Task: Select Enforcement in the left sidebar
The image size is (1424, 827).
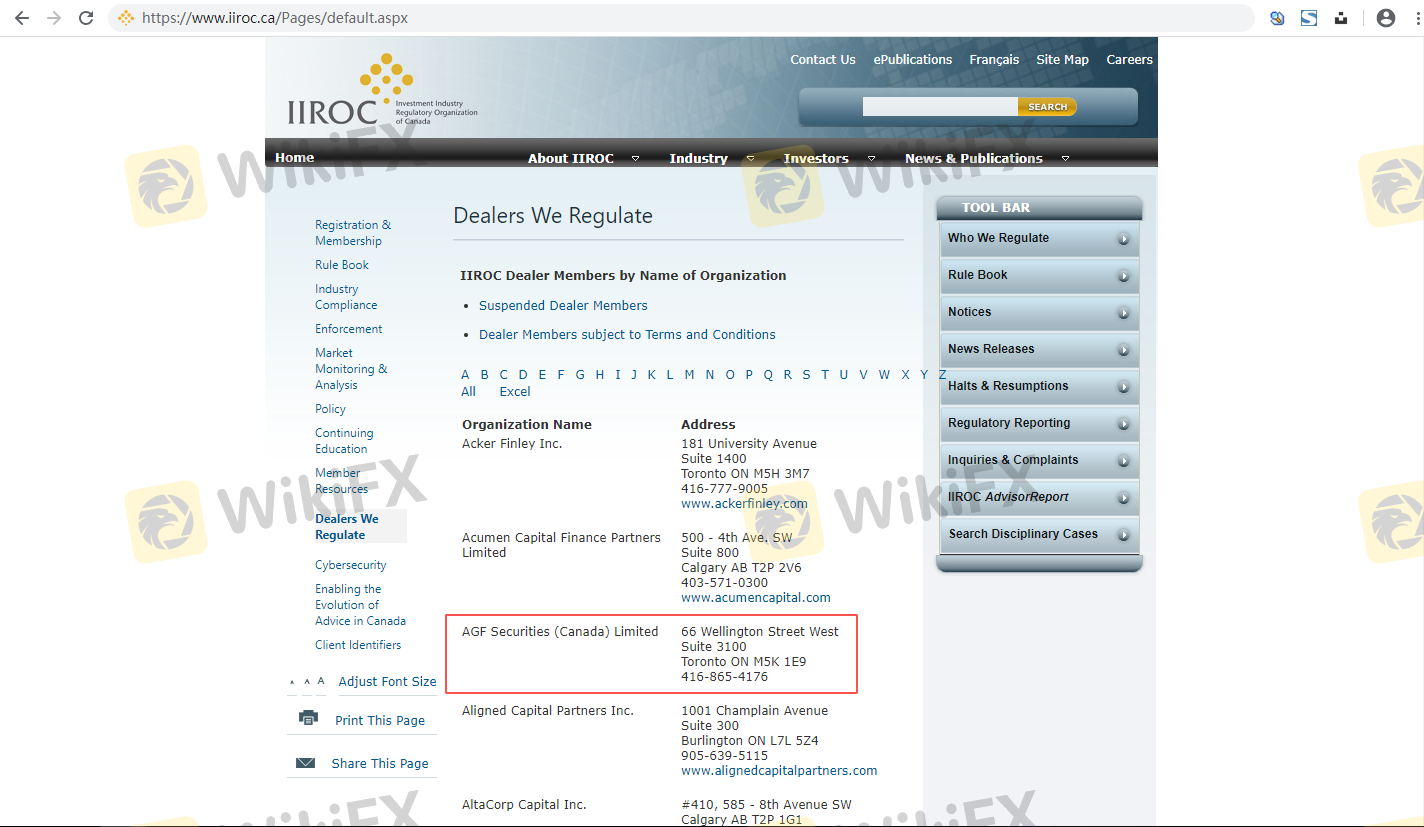Action: pos(348,329)
